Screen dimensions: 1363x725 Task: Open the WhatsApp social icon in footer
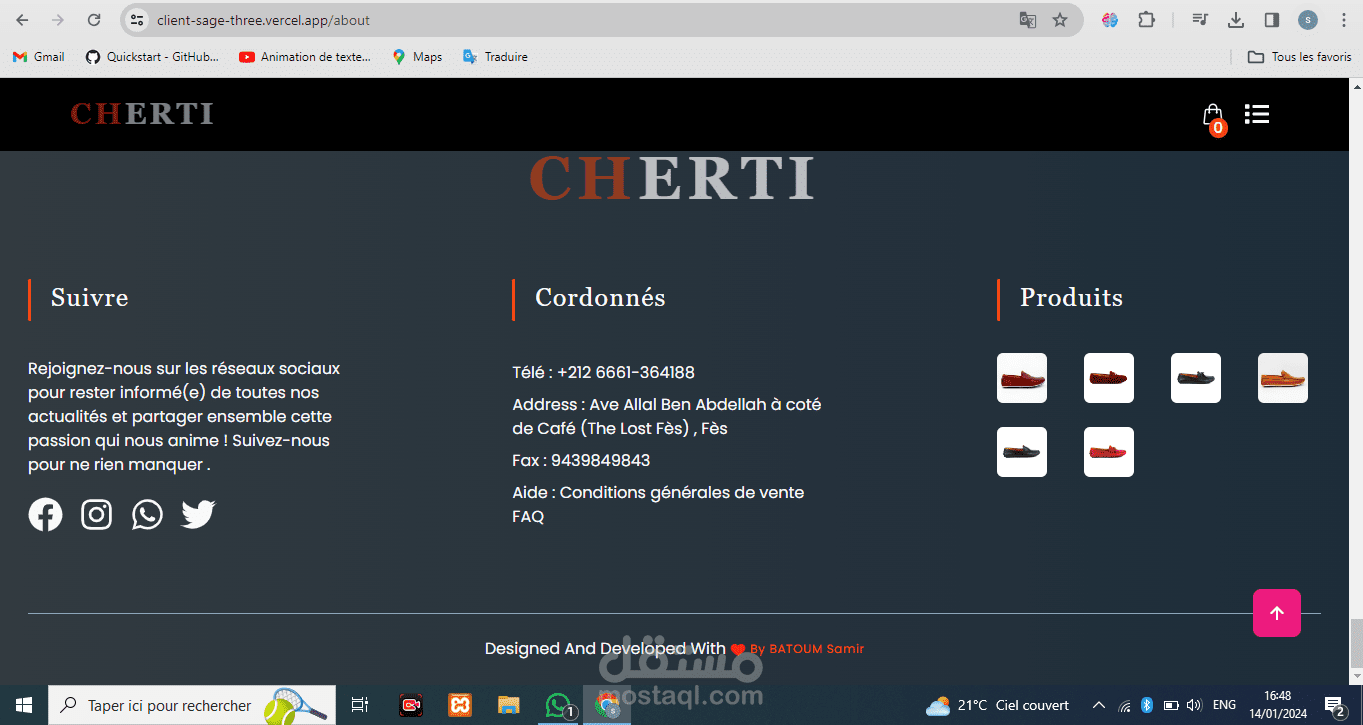pos(147,514)
